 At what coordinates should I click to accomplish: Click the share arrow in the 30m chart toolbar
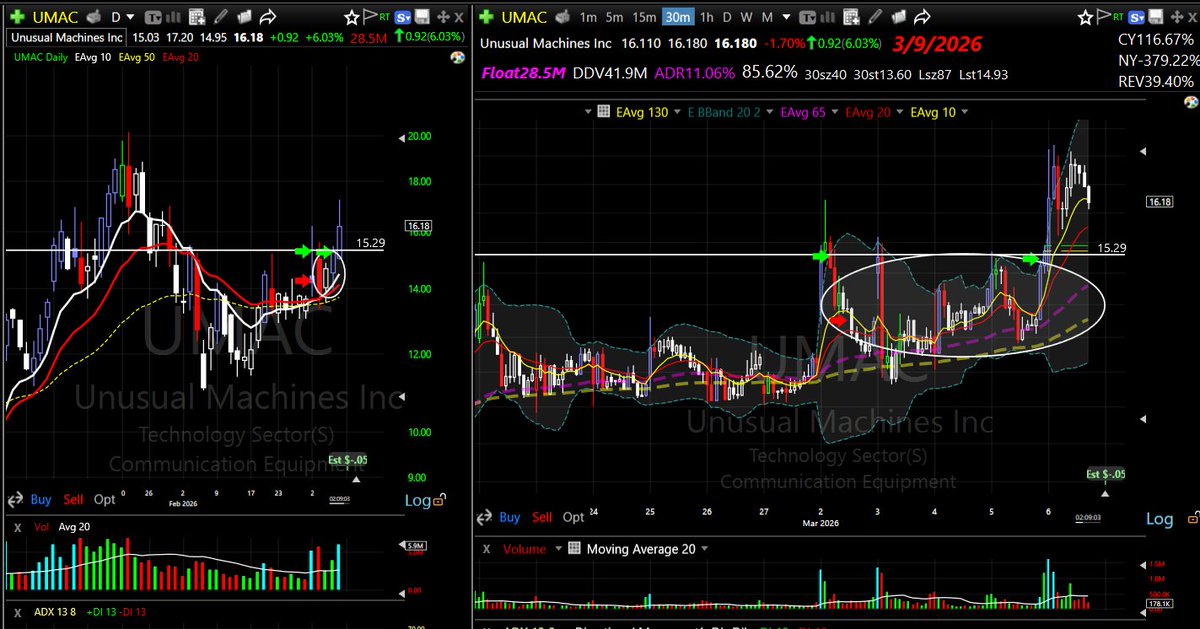click(922, 17)
